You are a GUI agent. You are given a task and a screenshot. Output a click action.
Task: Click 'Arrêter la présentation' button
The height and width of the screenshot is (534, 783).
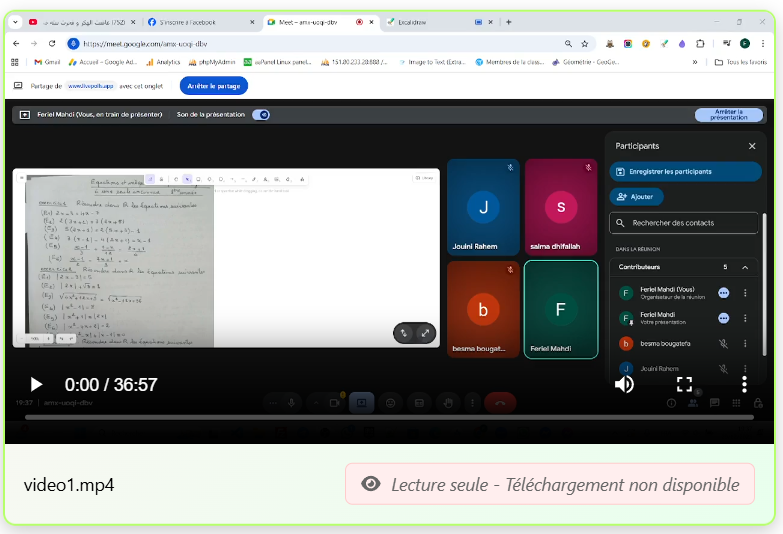pos(728,115)
